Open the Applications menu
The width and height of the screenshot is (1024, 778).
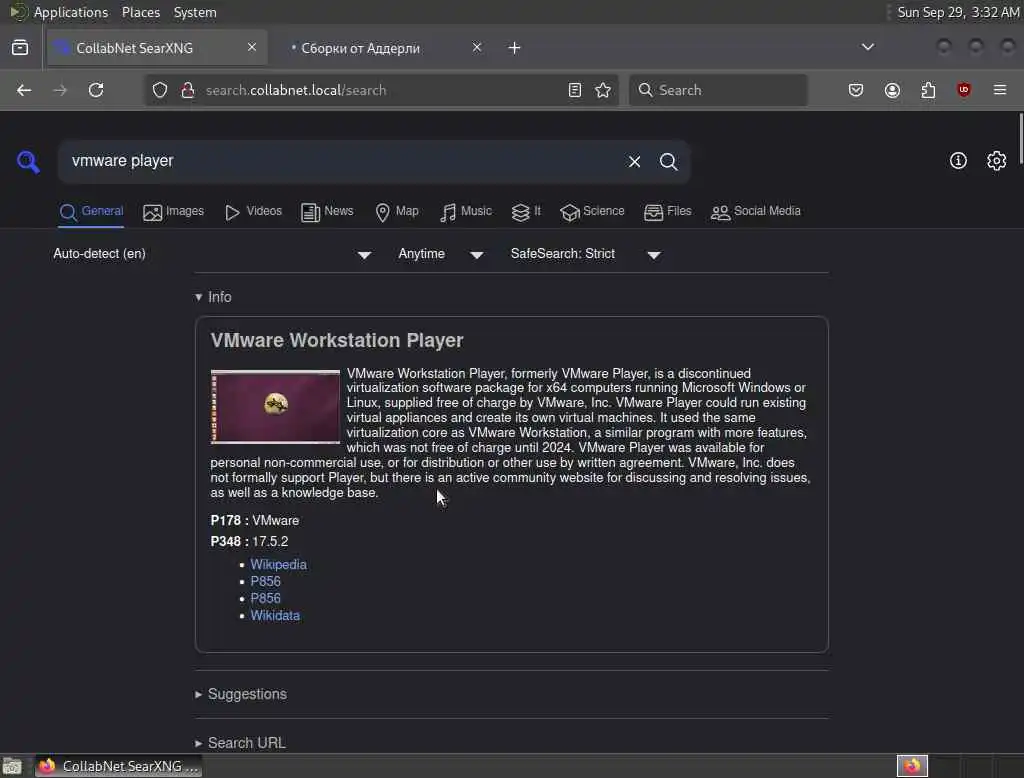71,12
